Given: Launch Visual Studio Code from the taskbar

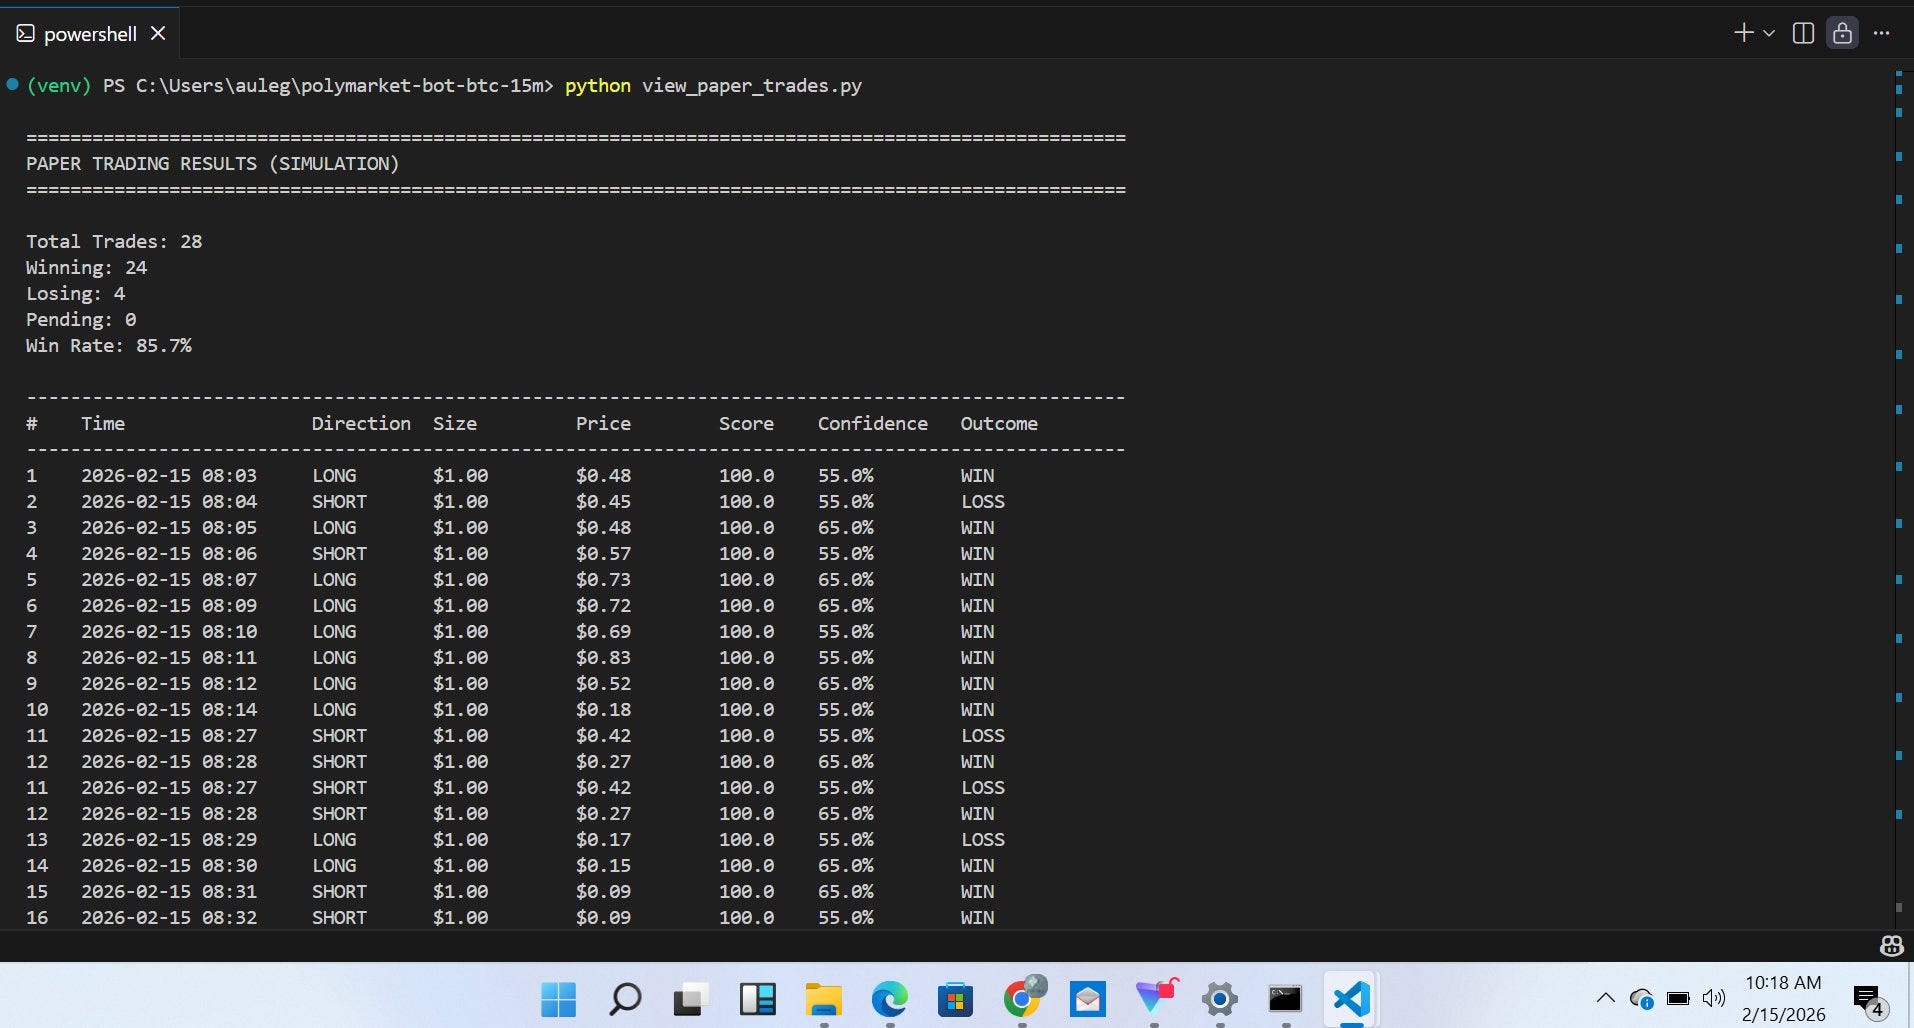Looking at the screenshot, I should click(1349, 1000).
